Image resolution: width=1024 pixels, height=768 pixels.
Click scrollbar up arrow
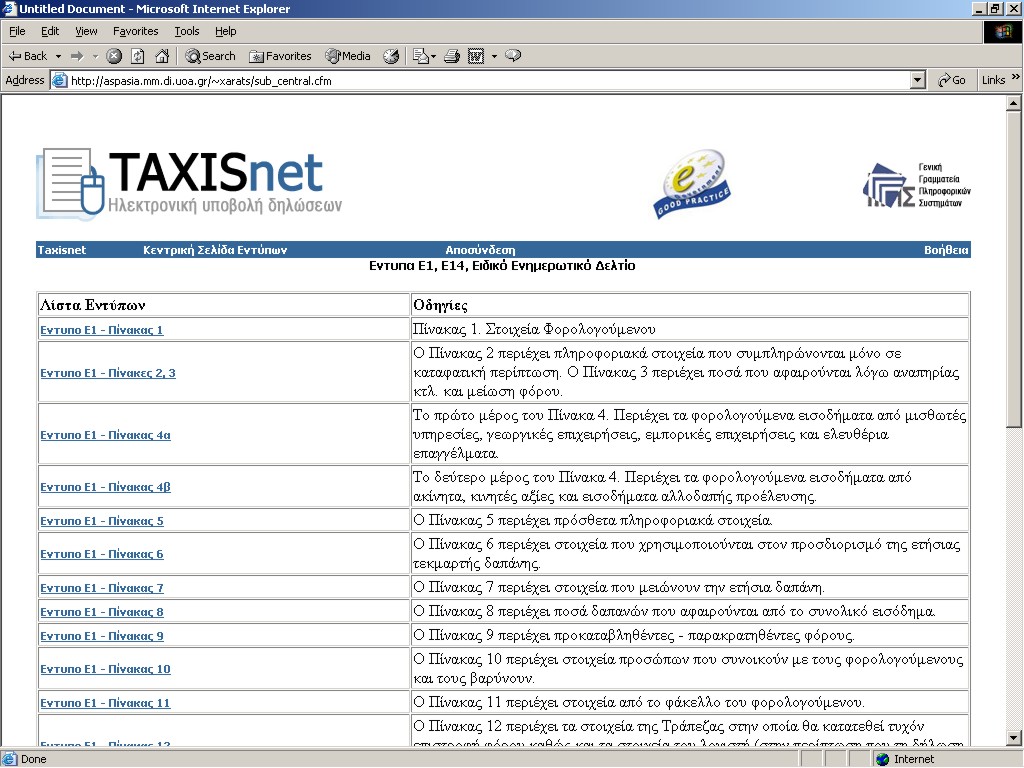(1013, 103)
